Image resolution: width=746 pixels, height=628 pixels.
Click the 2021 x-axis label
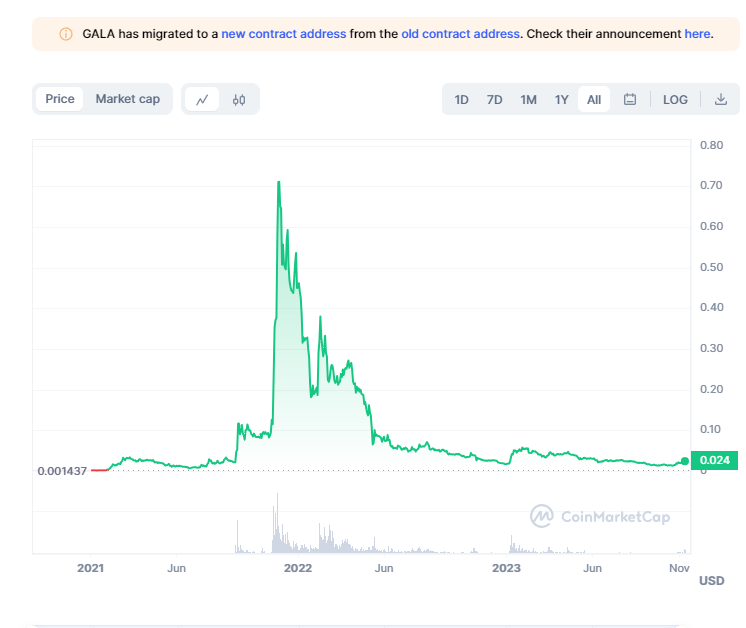tap(90, 568)
